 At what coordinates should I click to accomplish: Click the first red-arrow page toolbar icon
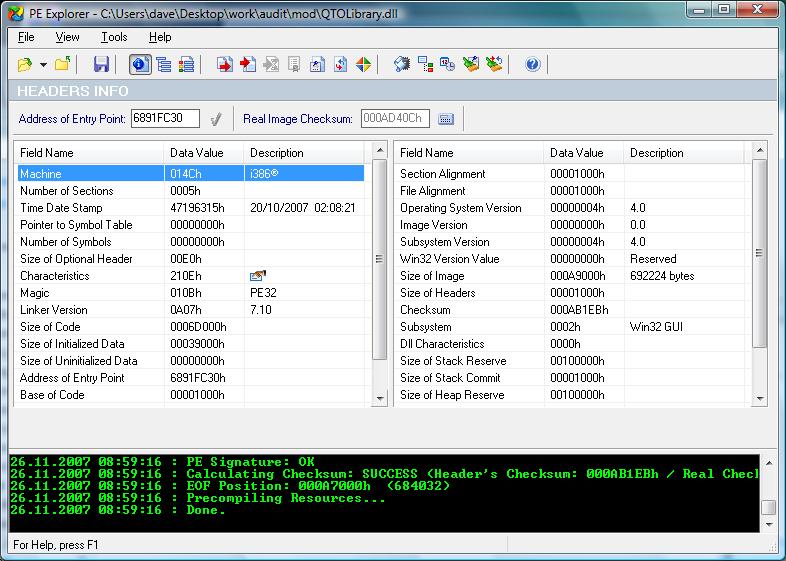[225, 64]
